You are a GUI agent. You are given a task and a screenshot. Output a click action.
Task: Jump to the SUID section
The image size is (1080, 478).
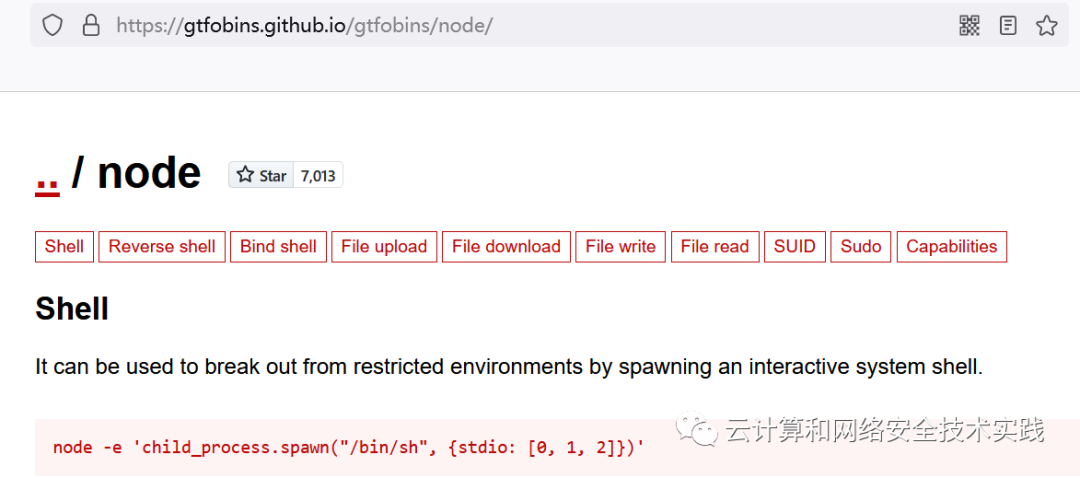[x=795, y=247]
